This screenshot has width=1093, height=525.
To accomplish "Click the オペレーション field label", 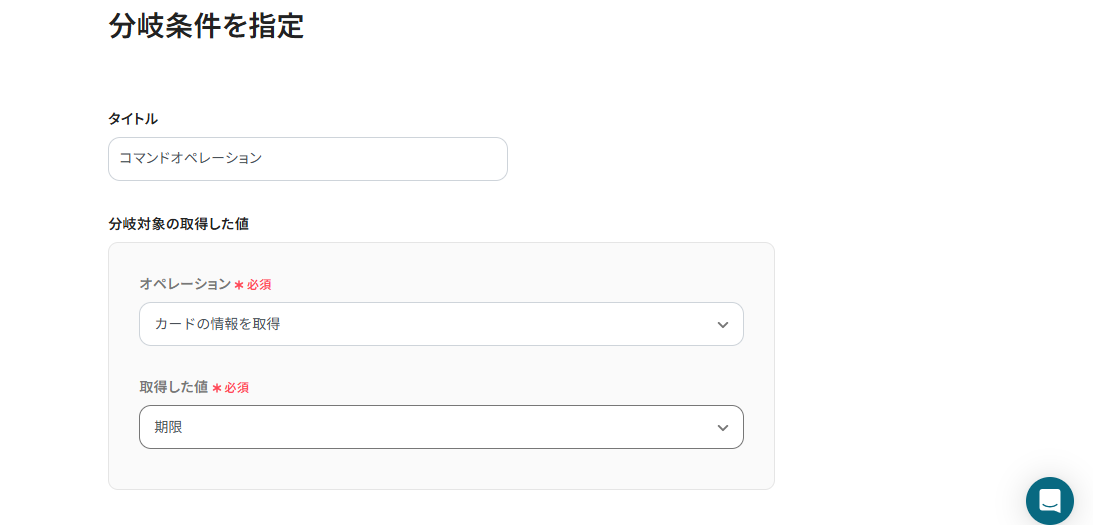I will coord(185,284).
